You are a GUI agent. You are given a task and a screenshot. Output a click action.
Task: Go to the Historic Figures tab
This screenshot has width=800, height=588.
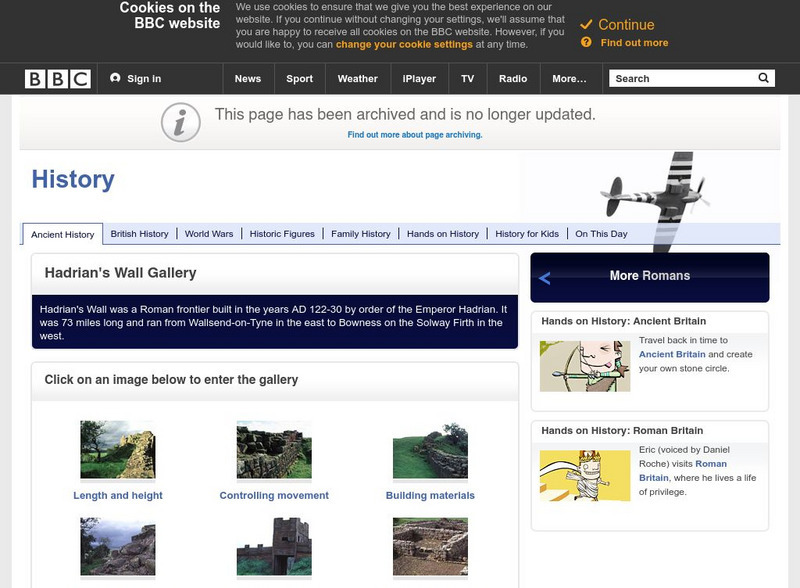(282, 234)
